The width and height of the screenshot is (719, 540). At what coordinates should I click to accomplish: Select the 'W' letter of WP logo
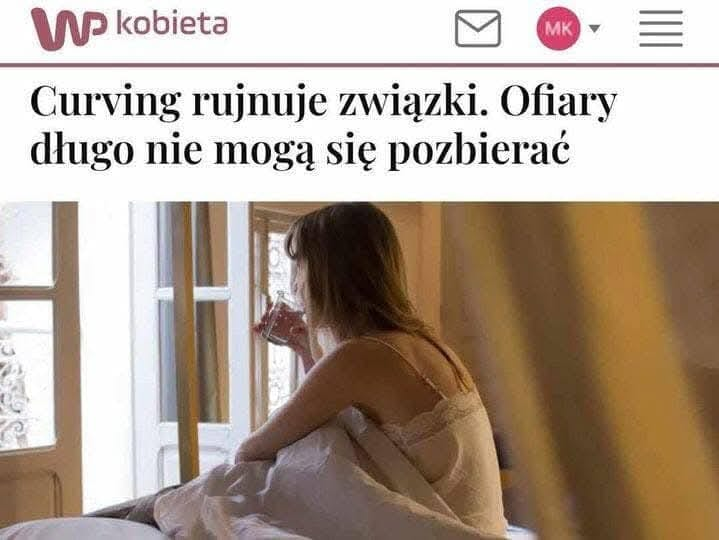(x=57, y=28)
